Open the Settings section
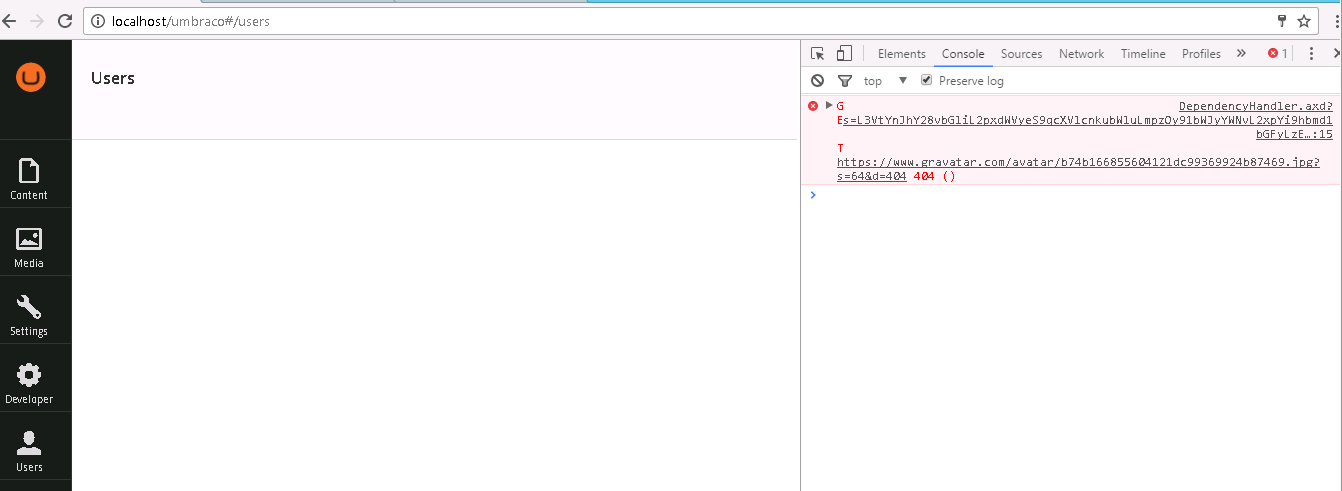The width and height of the screenshot is (1342, 491). [x=29, y=315]
